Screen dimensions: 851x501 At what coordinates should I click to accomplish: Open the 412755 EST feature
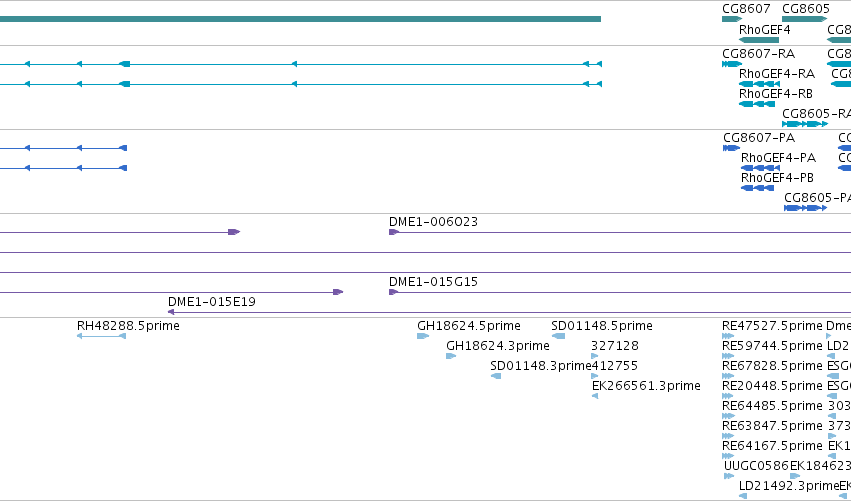[594, 376]
